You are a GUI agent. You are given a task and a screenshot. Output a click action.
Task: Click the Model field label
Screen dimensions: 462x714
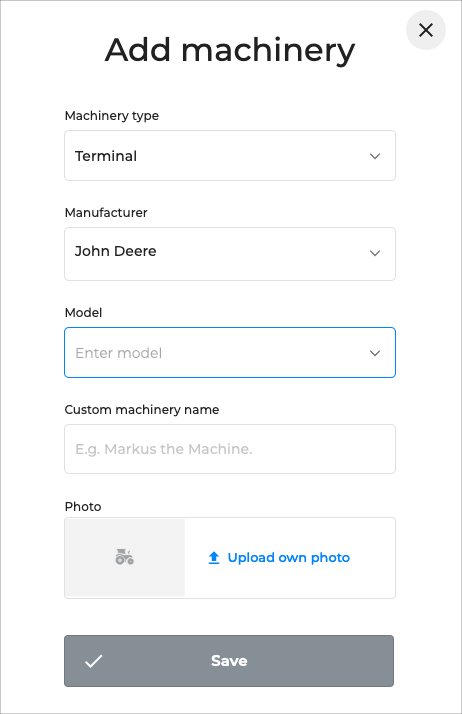point(83,313)
